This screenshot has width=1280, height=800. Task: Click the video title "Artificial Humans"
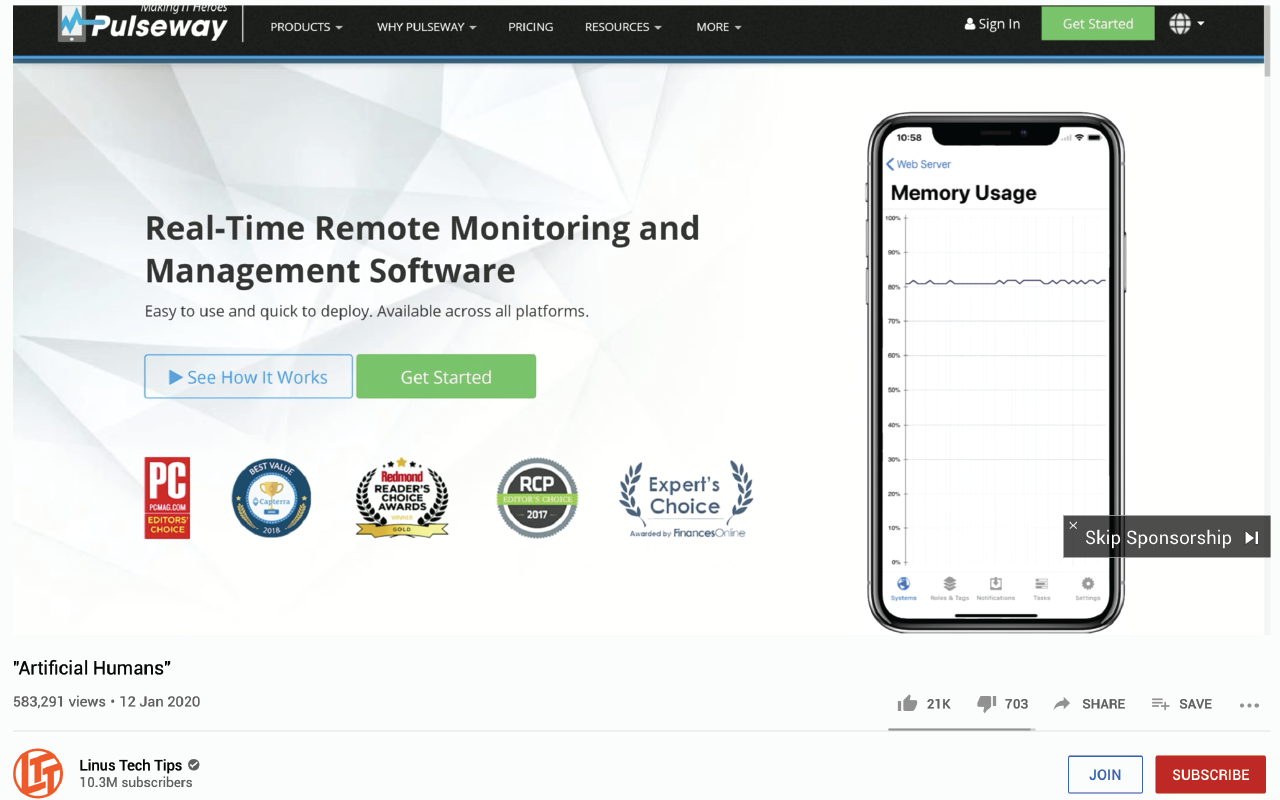(92, 668)
